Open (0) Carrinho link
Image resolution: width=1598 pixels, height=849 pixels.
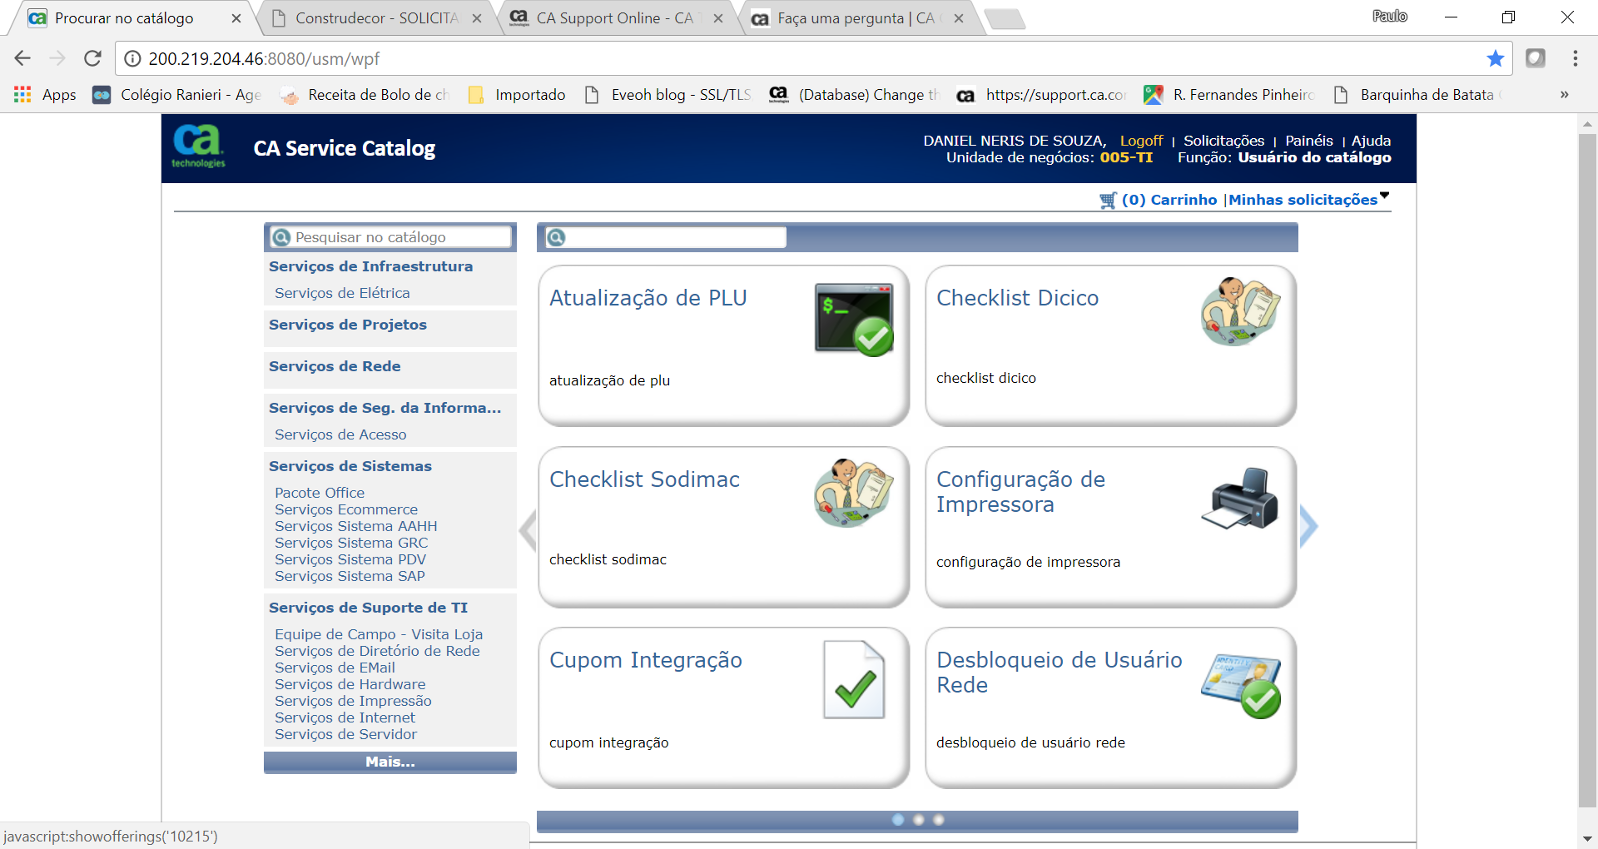click(1169, 200)
